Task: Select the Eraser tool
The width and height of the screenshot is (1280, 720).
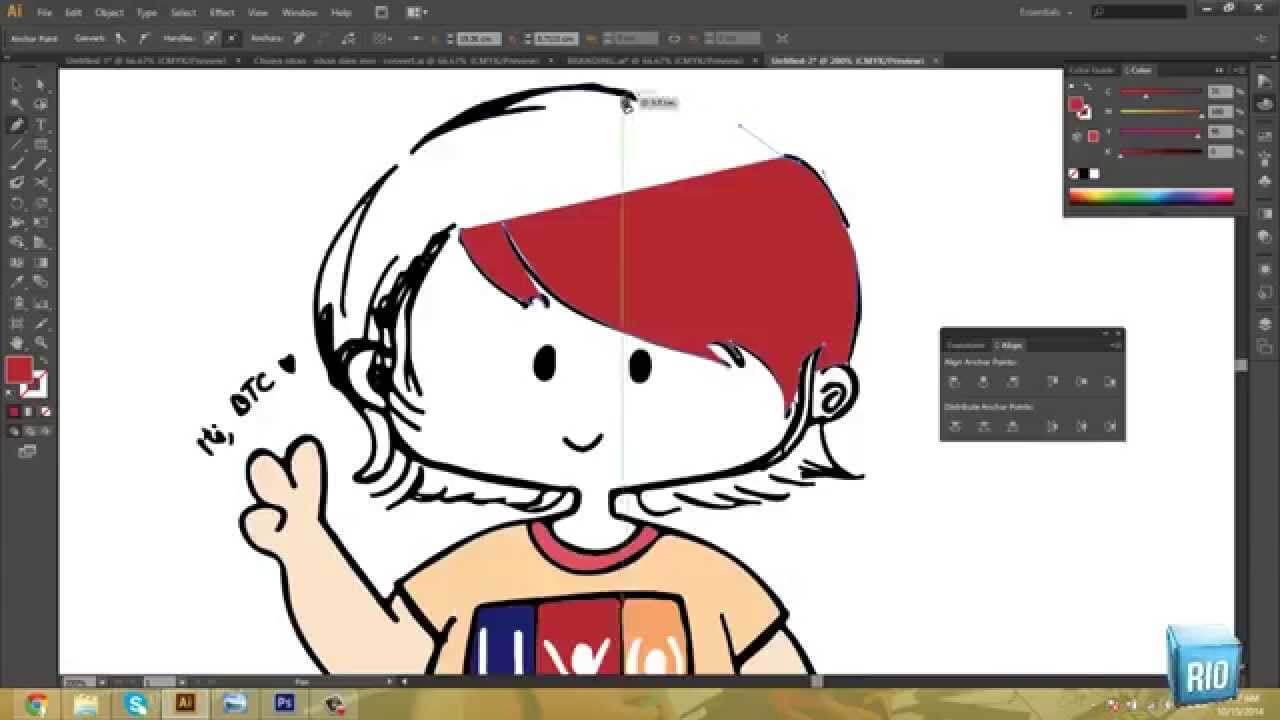Action: pos(41,183)
